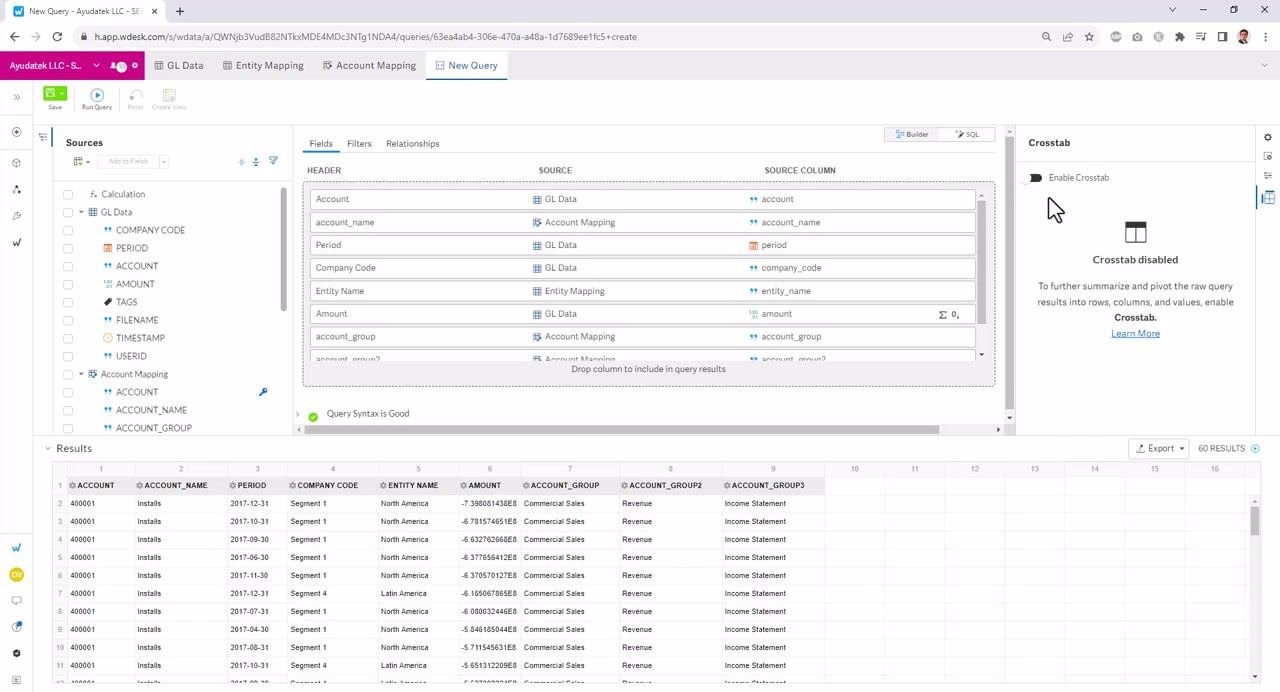Open the Ayudatek LLC workspace dropdown
The width and height of the screenshot is (1280, 692).
(96, 66)
